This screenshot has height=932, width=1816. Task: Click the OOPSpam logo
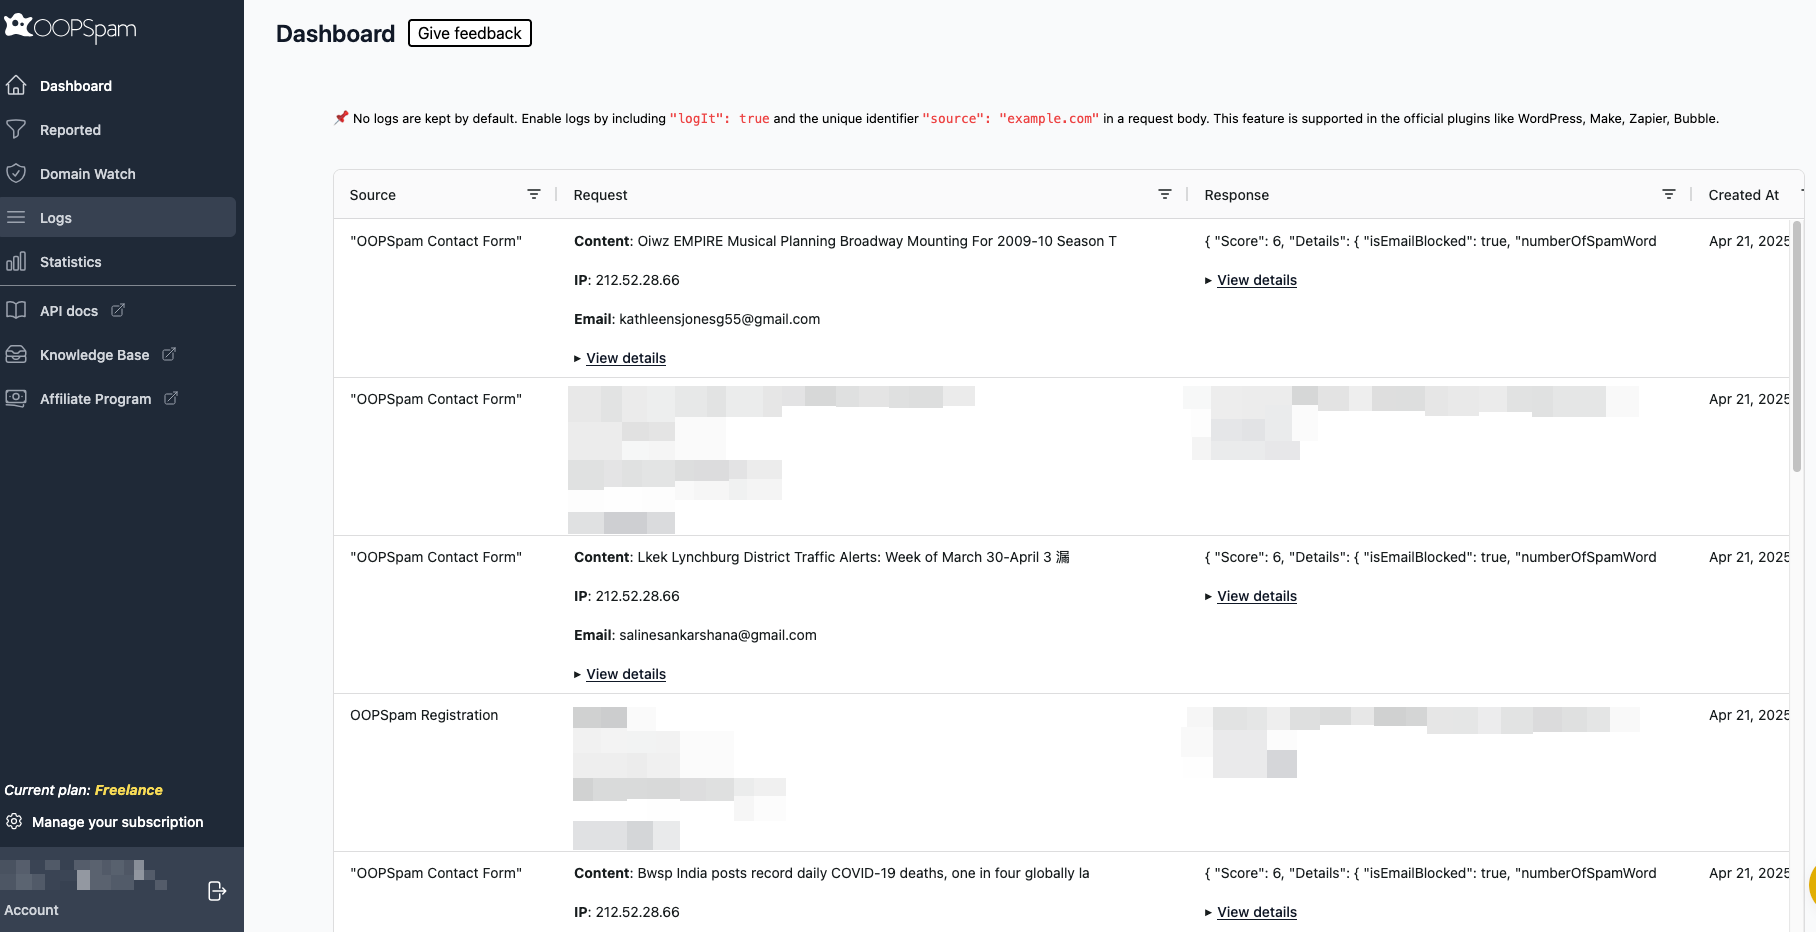point(70,28)
